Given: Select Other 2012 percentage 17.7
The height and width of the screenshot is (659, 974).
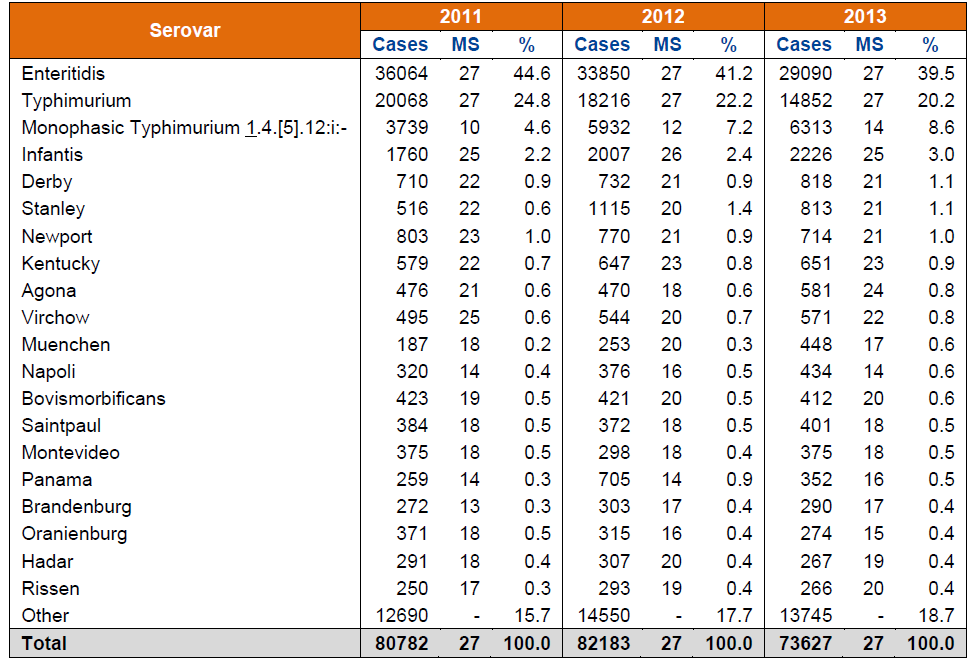Looking at the screenshot, I should [734, 616].
